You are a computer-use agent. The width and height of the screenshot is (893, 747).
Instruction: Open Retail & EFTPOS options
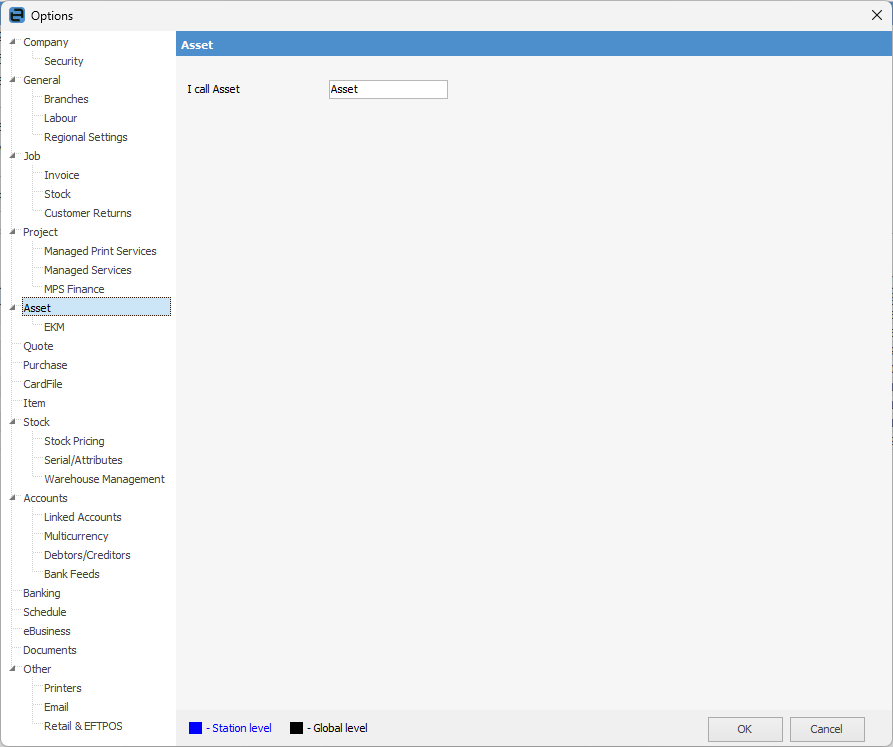tap(83, 726)
